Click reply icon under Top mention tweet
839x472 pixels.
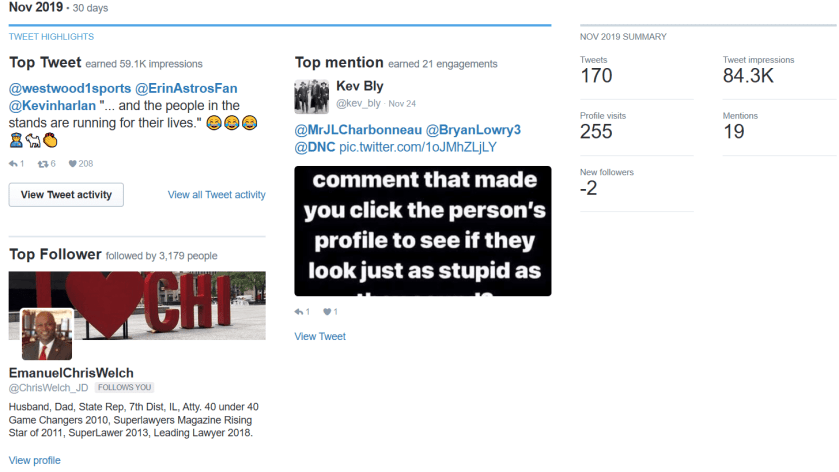click(299, 312)
